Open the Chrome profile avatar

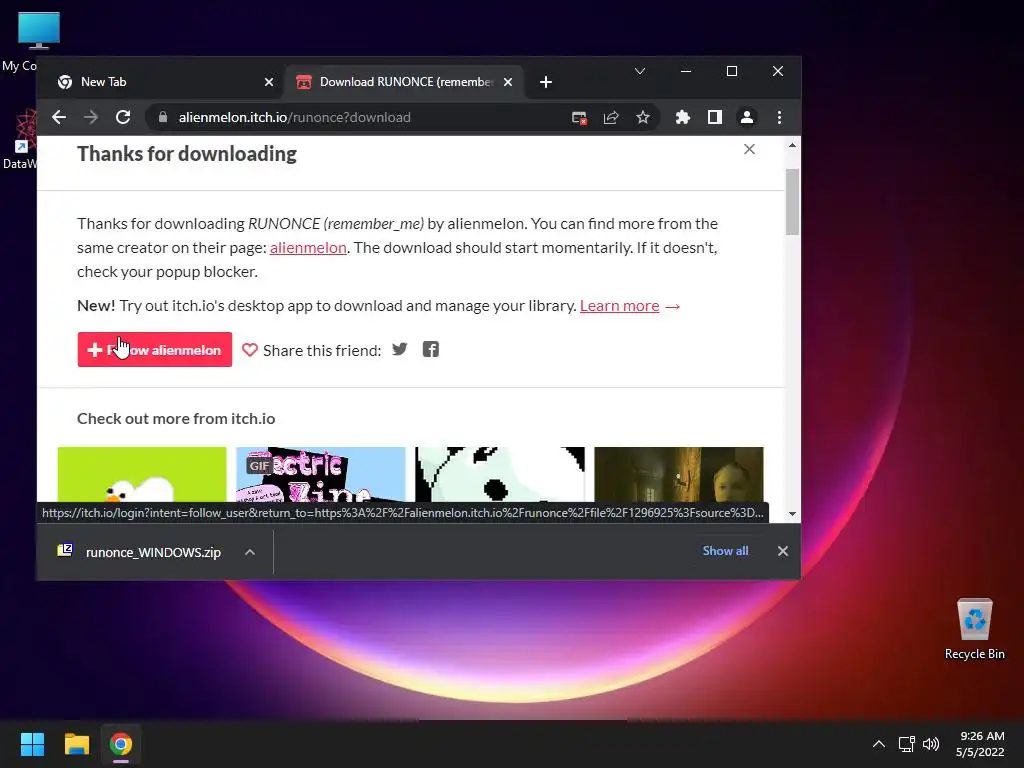tap(746, 118)
